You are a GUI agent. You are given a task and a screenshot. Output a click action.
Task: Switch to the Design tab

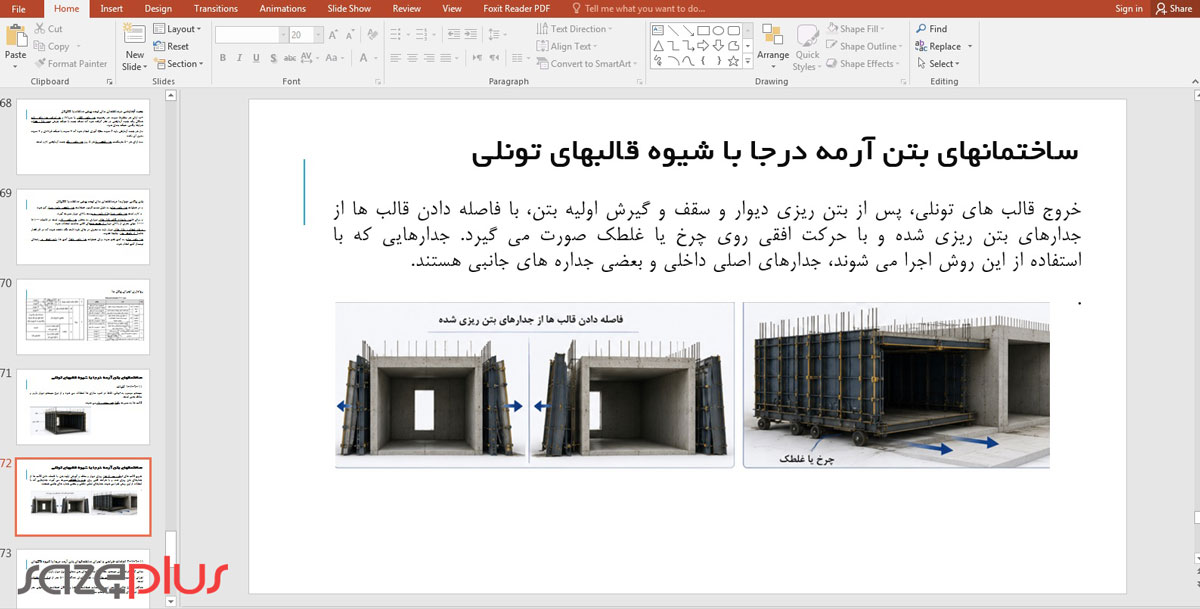(x=158, y=8)
